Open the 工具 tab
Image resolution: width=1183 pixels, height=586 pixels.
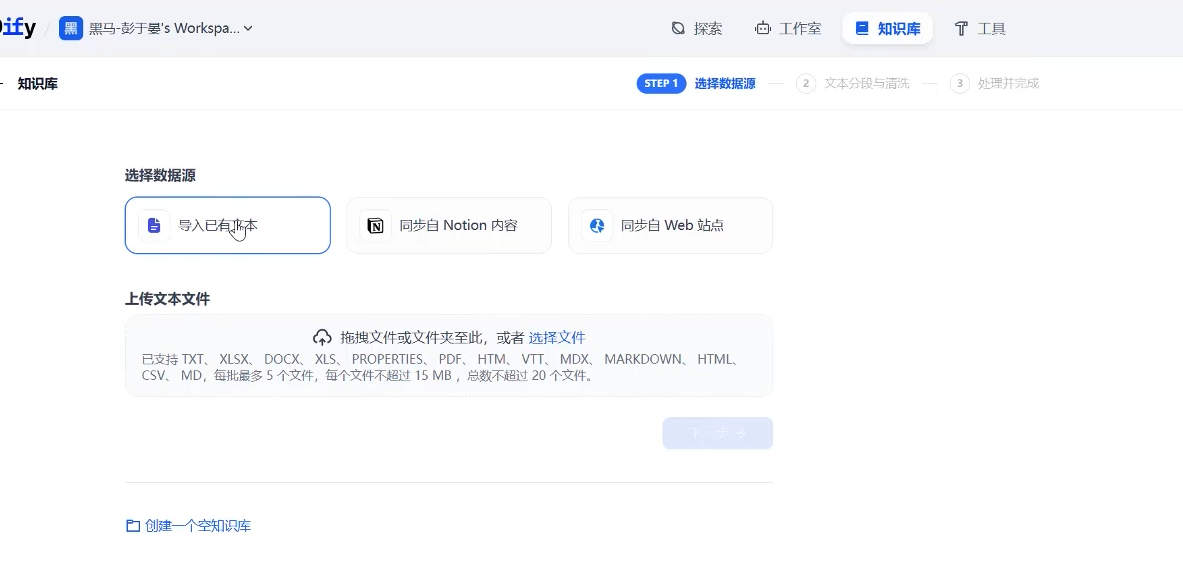coord(980,29)
